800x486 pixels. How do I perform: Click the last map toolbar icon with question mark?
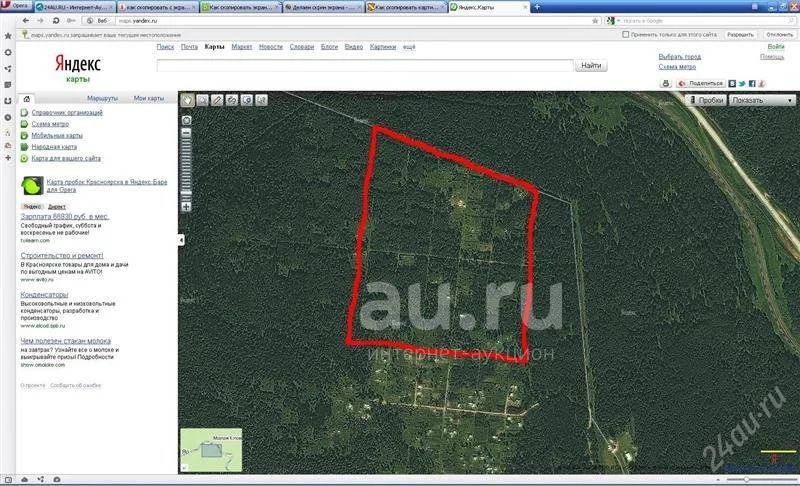pos(262,100)
